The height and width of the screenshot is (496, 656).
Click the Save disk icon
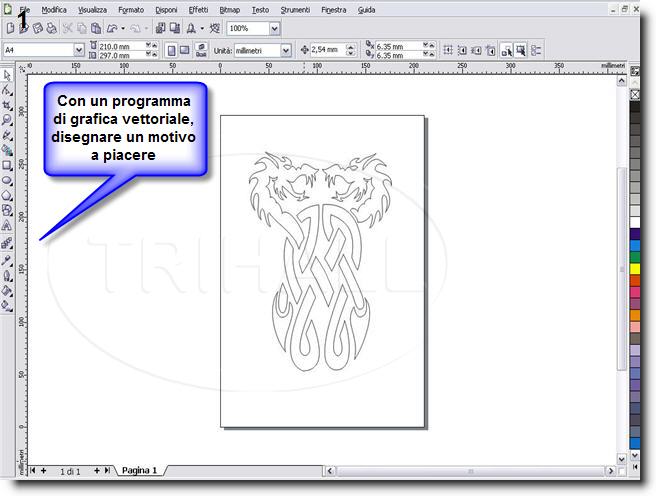pos(38,28)
